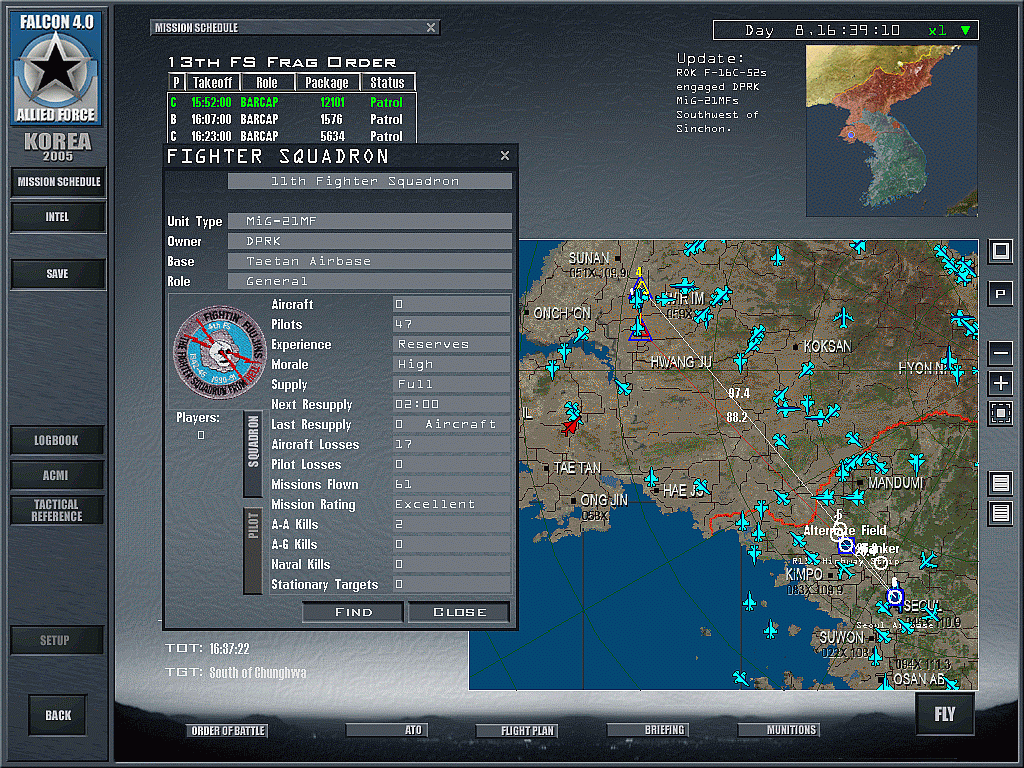Select the Squadron vertical tab
This screenshot has width=1024, height=768.
pyautogui.click(x=253, y=453)
